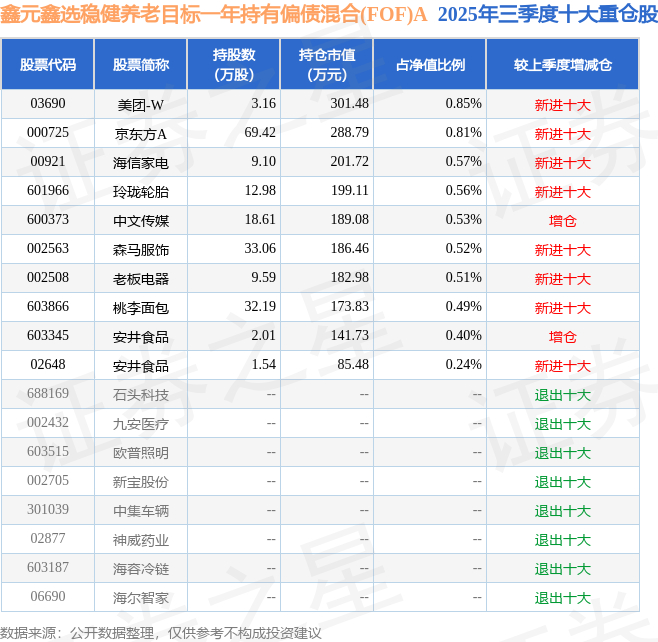Image resolution: width=658 pixels, height=642 pixels.
Task: Click the net value ratio 0.51%
Action: pyautogui.click(x=463, y=277)
